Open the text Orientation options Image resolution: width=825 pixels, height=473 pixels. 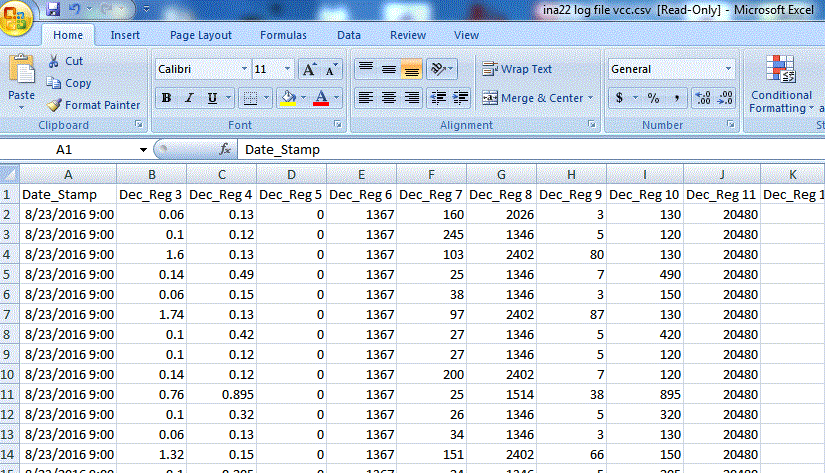click(x=441, y=69)
